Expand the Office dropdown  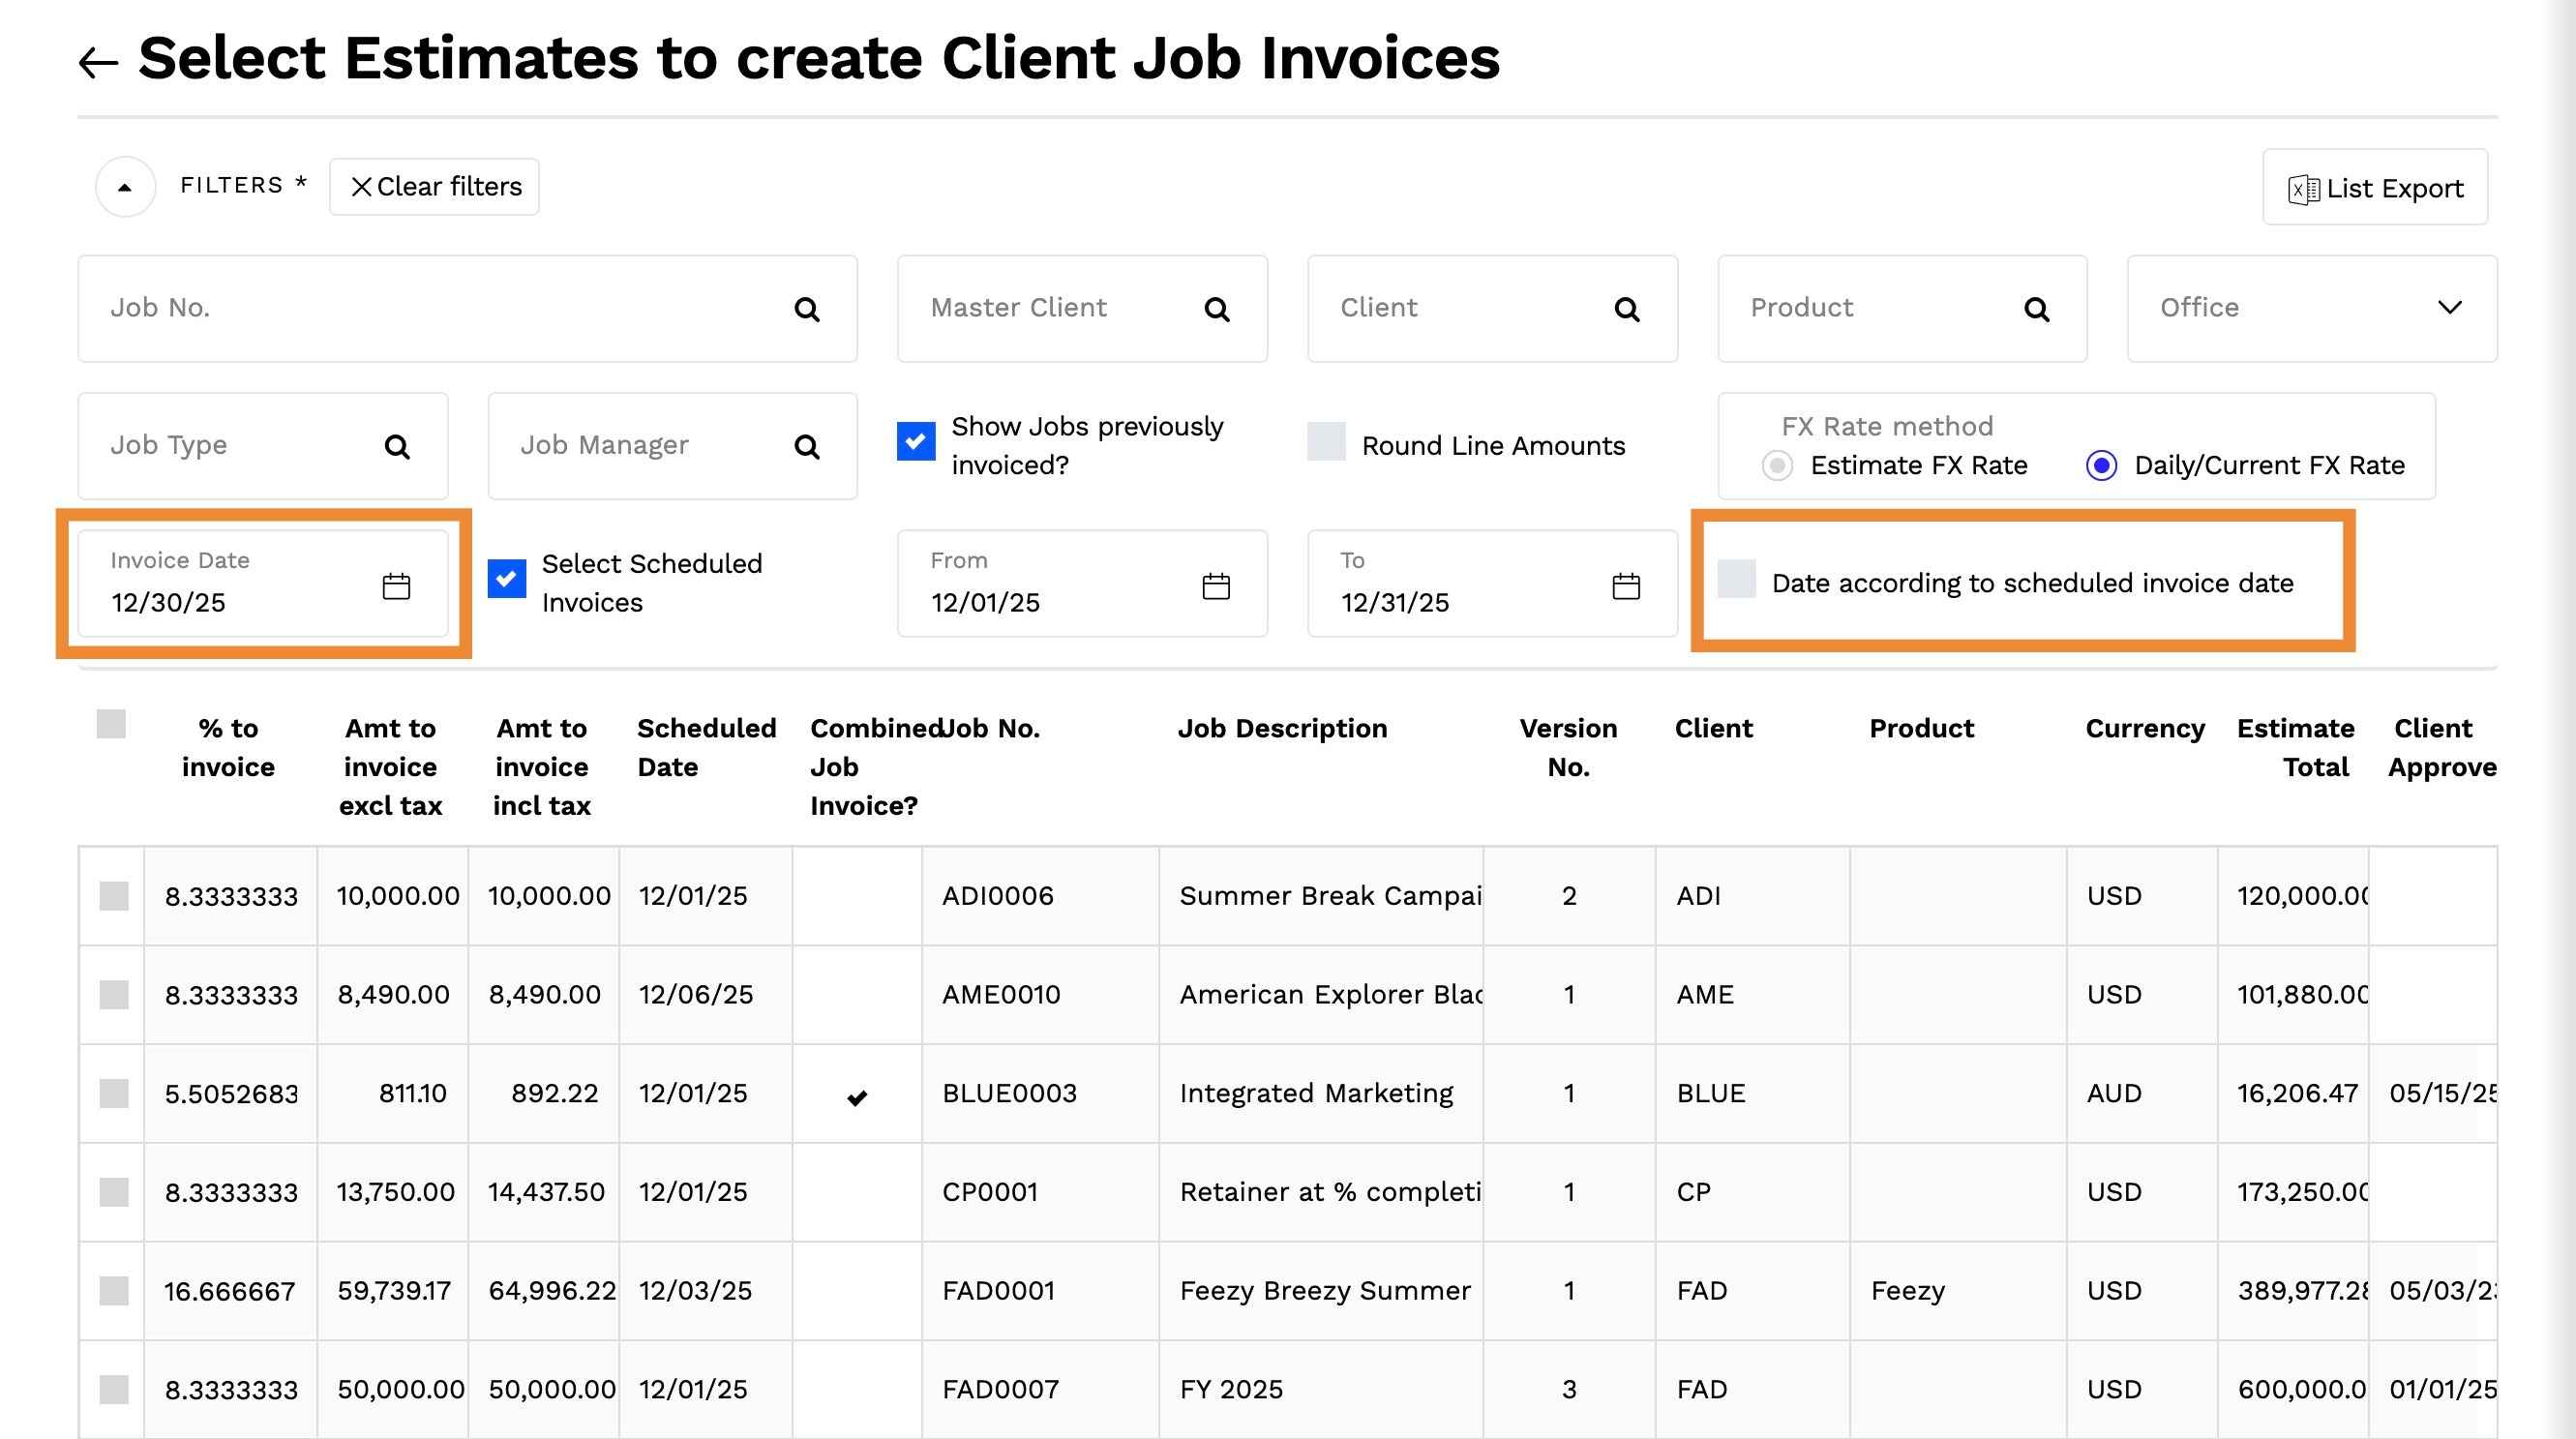coord(2449,308)
